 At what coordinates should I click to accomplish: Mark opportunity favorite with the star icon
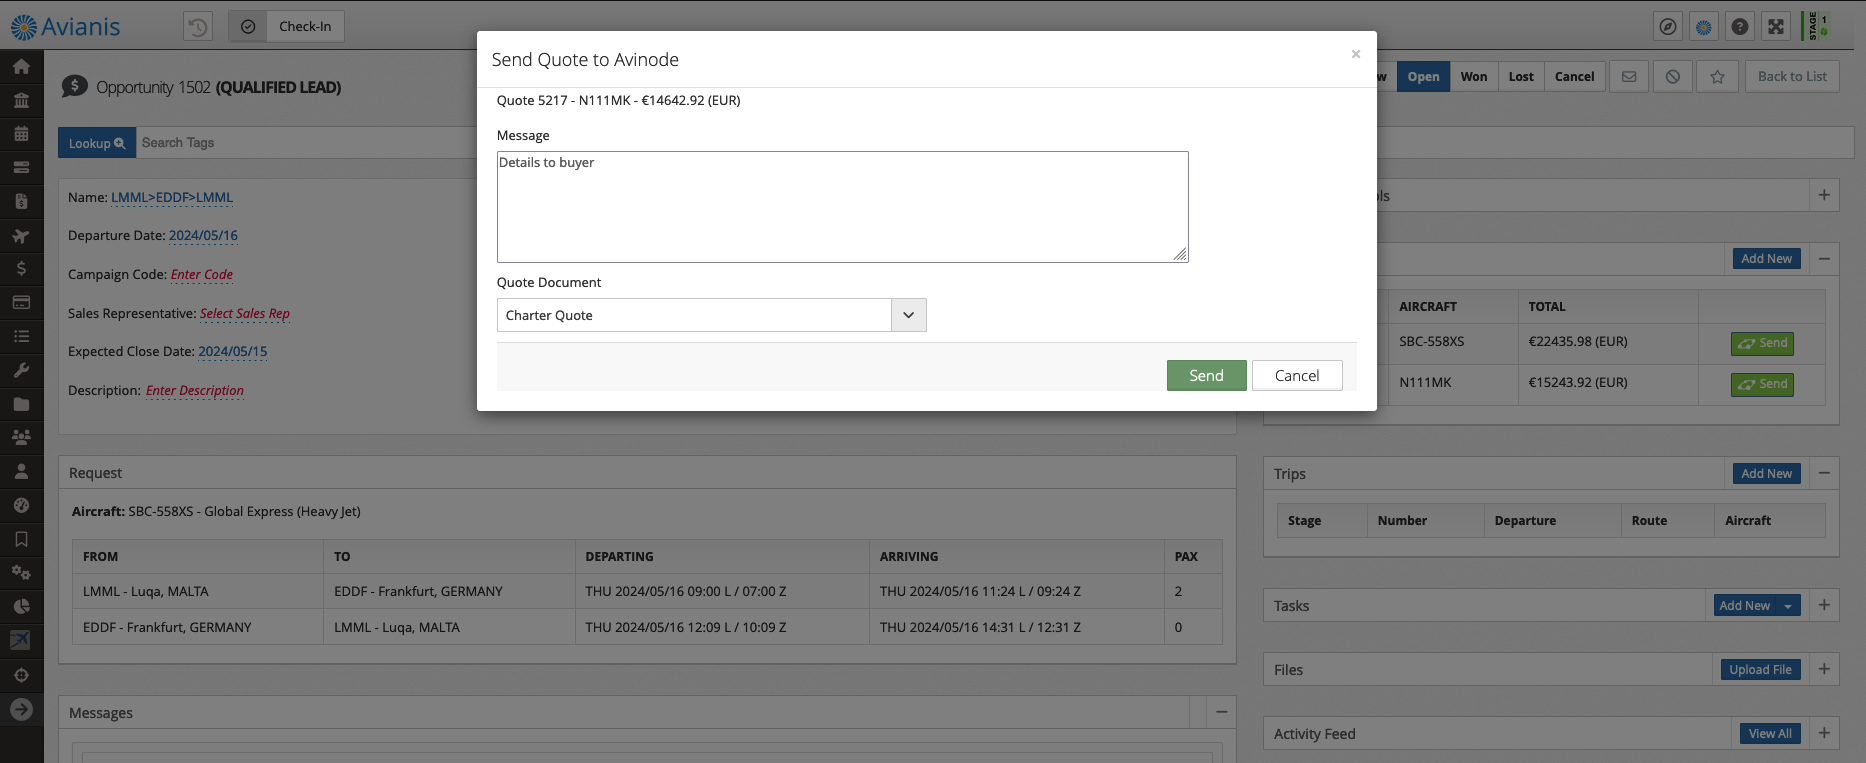(x=1718, y=77)
